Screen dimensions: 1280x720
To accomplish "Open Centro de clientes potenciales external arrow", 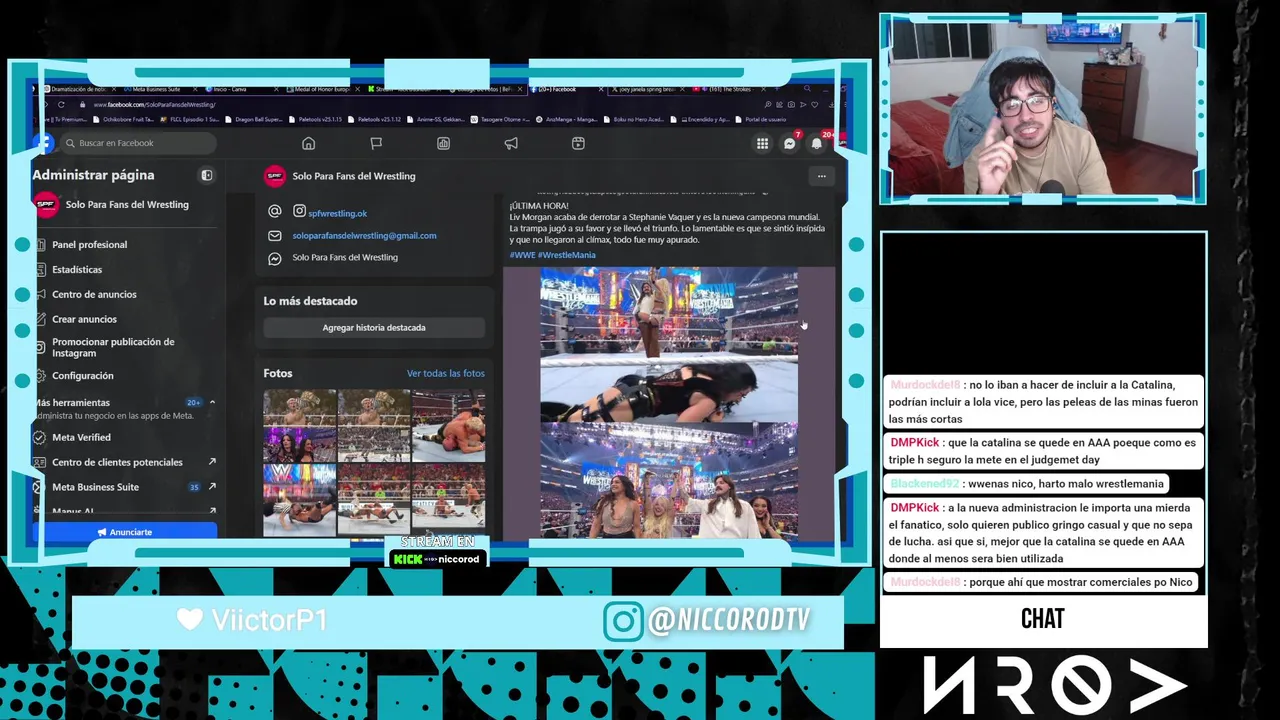I will (x=212, y=462).
